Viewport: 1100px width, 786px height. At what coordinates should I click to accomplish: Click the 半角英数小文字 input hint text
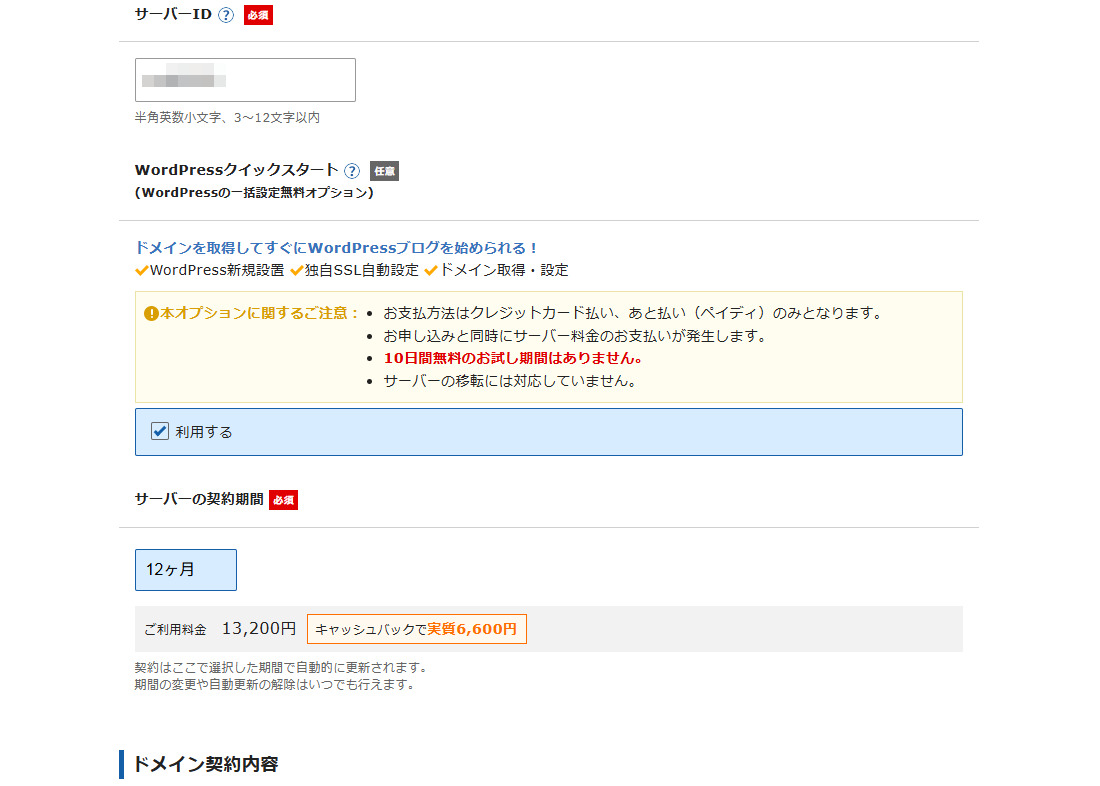pos(227,118)
